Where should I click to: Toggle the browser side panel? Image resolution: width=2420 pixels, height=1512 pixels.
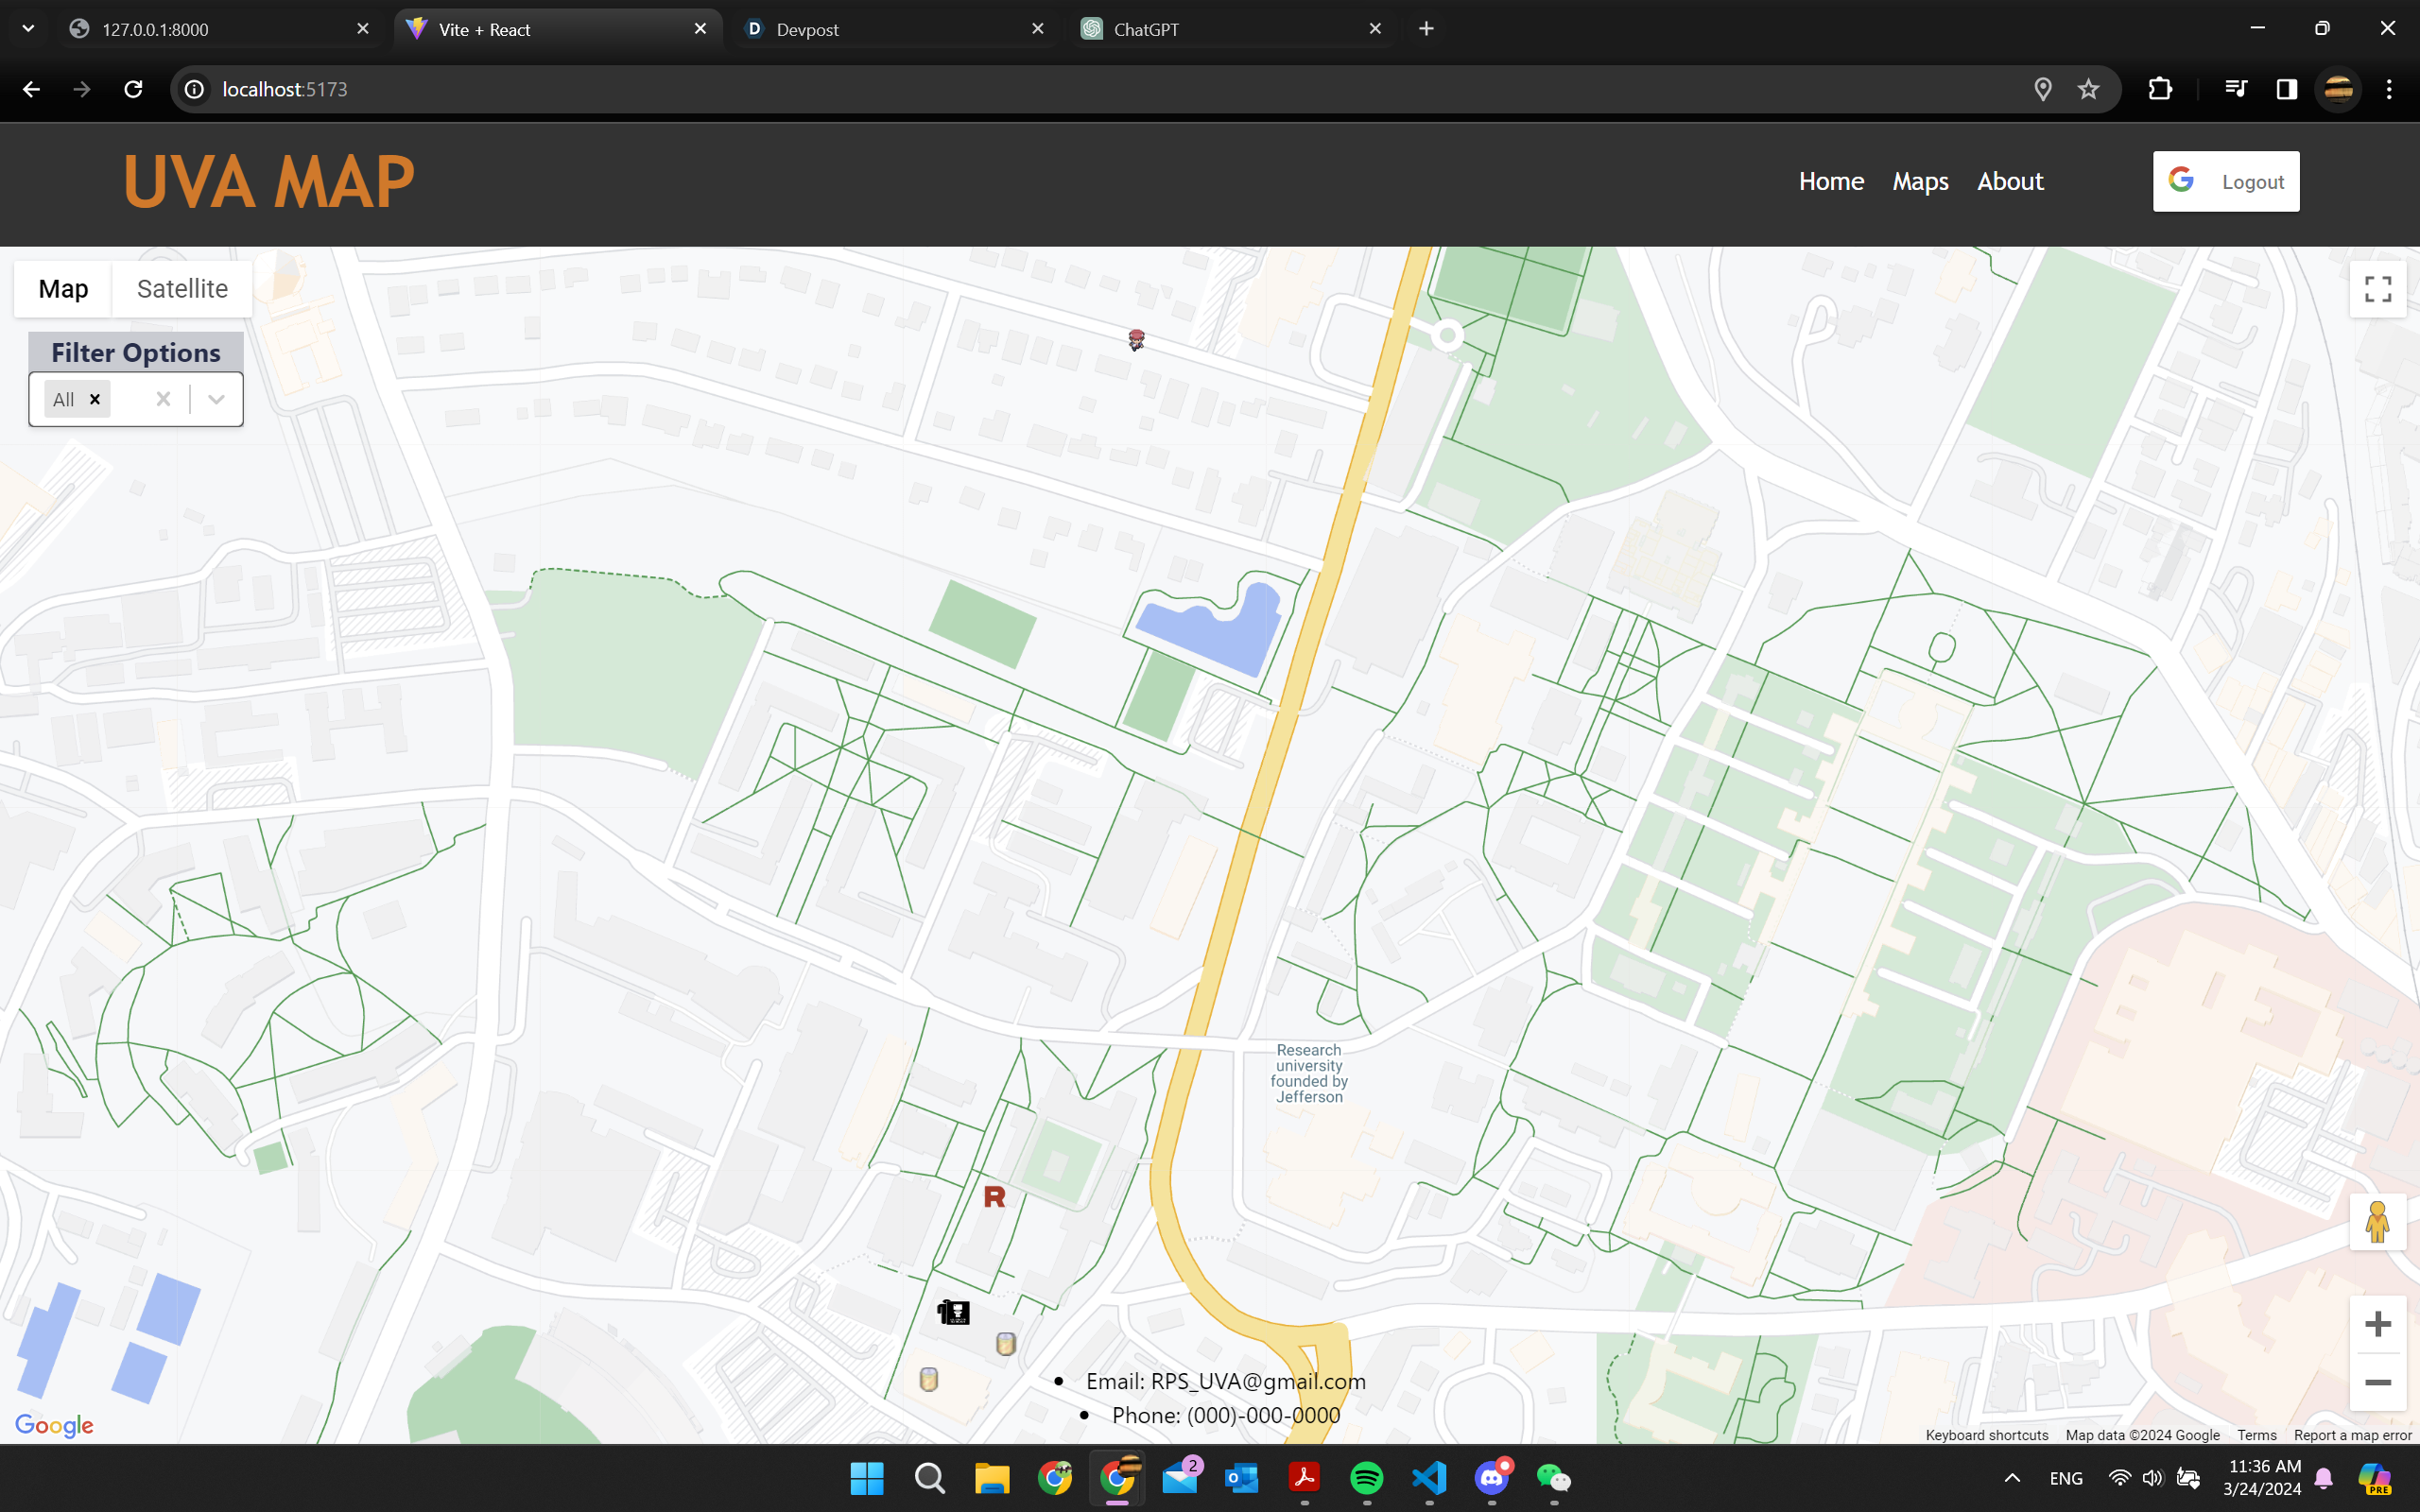pyautogui.click(x=2286, y=90)
